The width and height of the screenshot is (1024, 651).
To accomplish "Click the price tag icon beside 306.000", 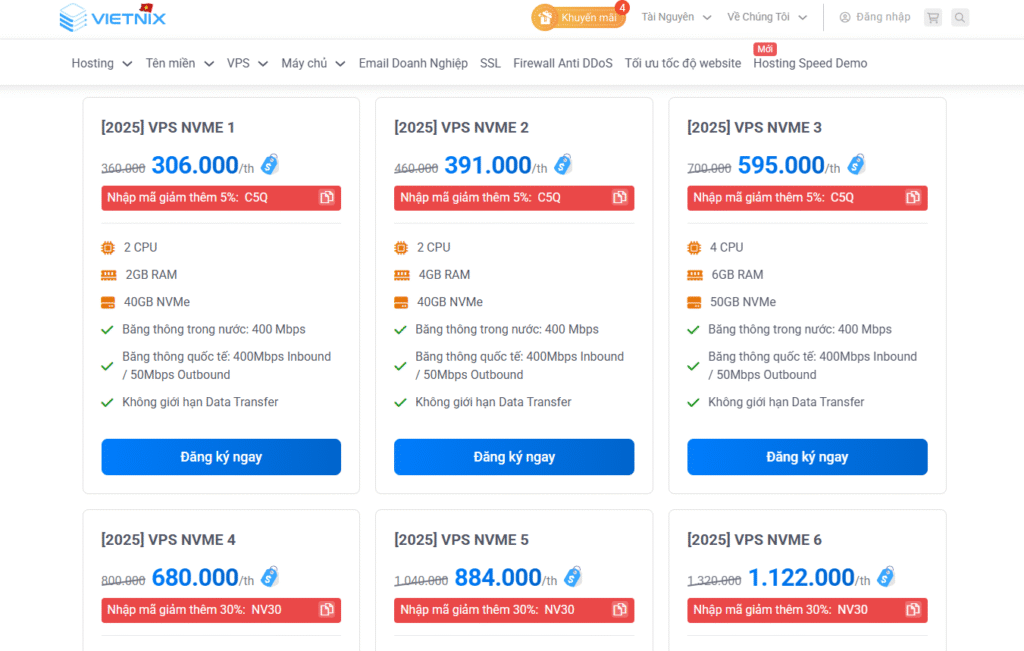I will 270,165.
